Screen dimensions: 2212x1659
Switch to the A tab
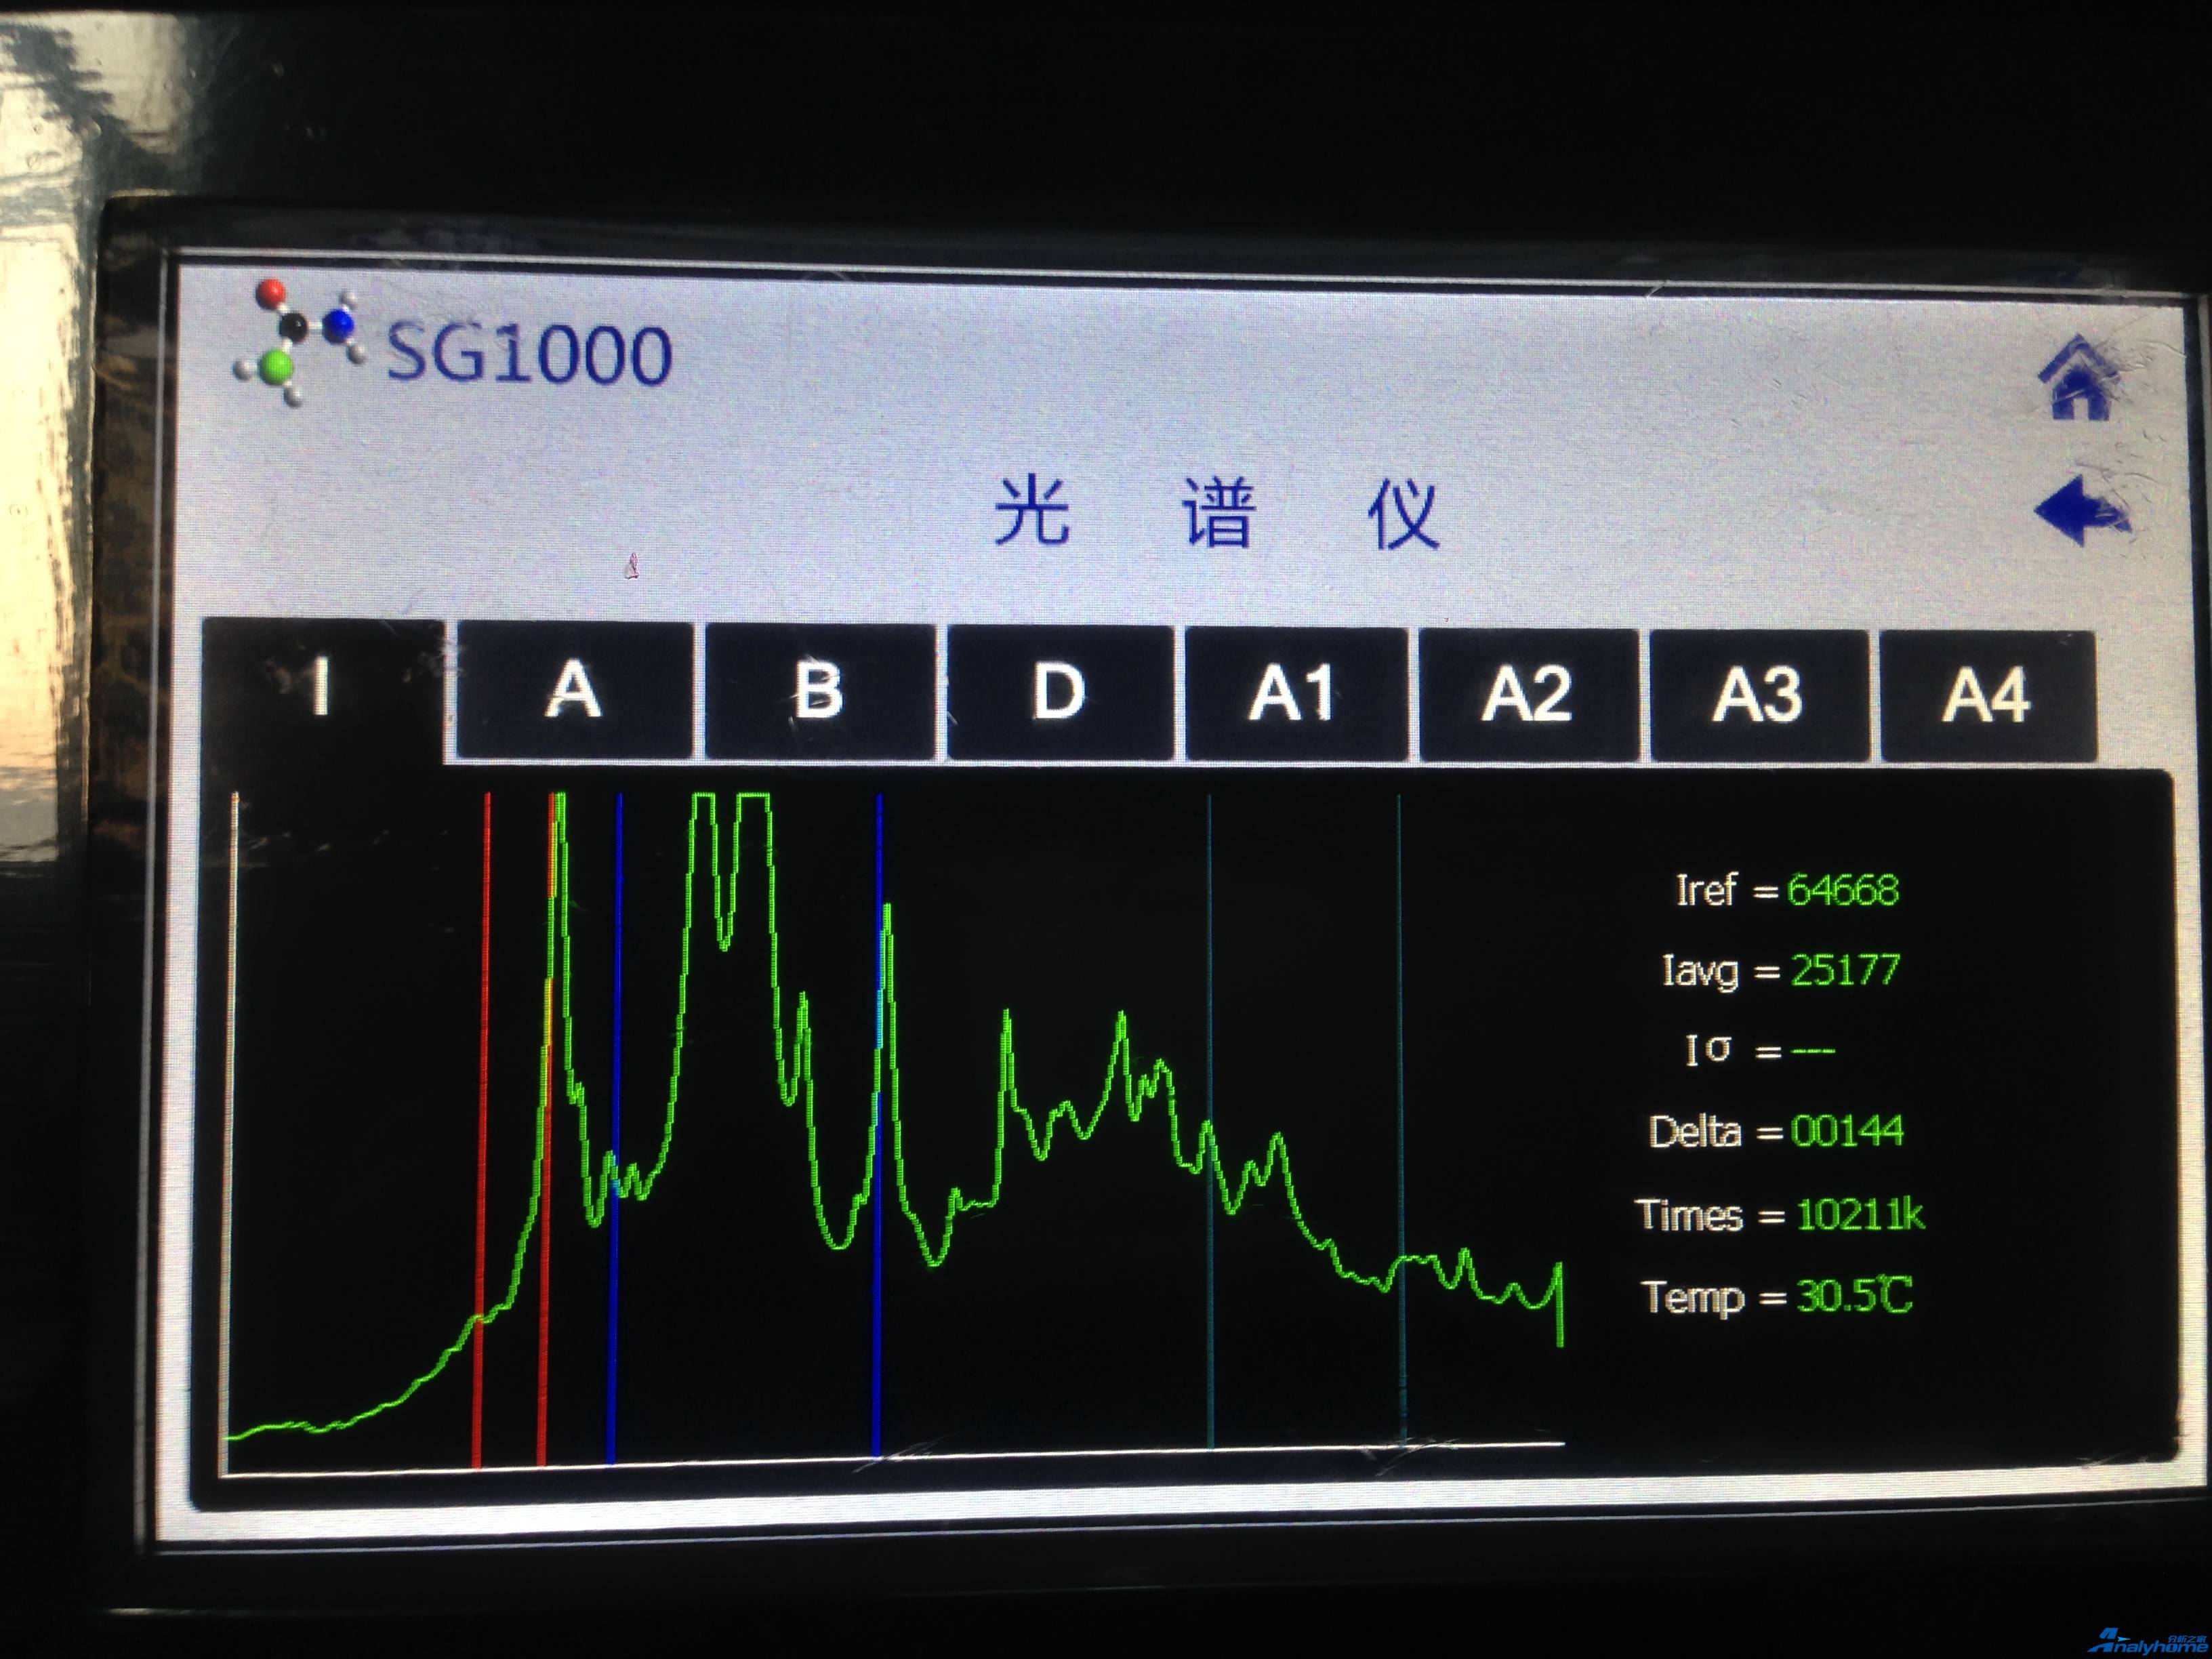pyautogui.click(x=574, y=691)
